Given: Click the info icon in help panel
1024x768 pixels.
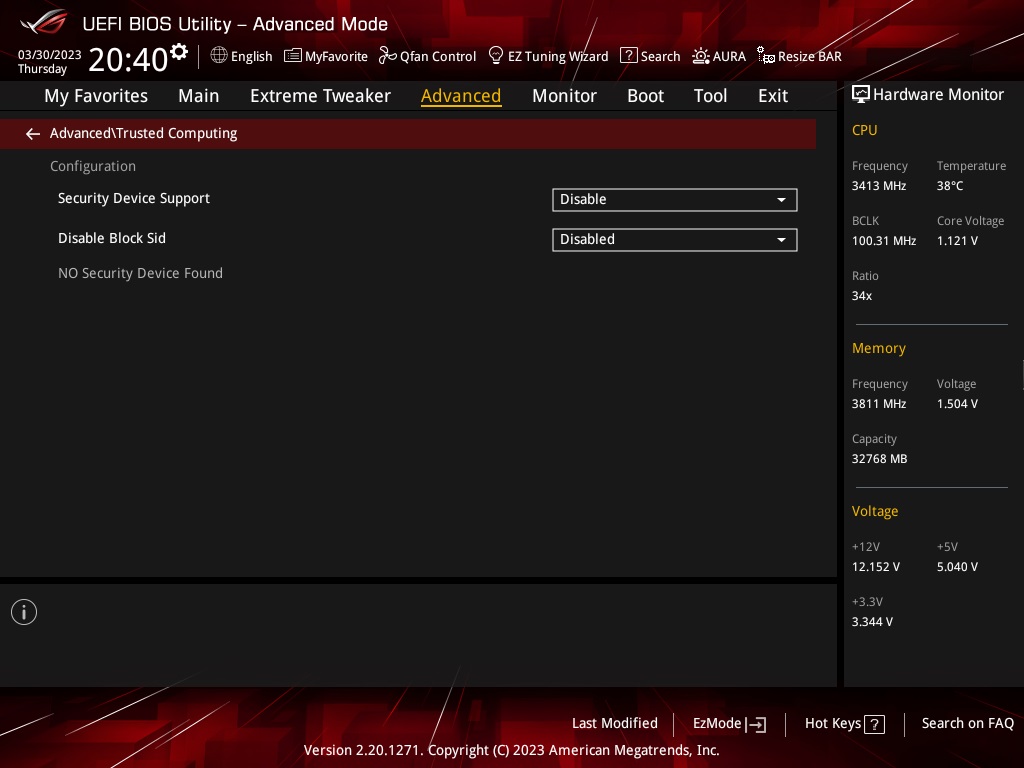Looking at the screenshot, I should pos(24,612).
